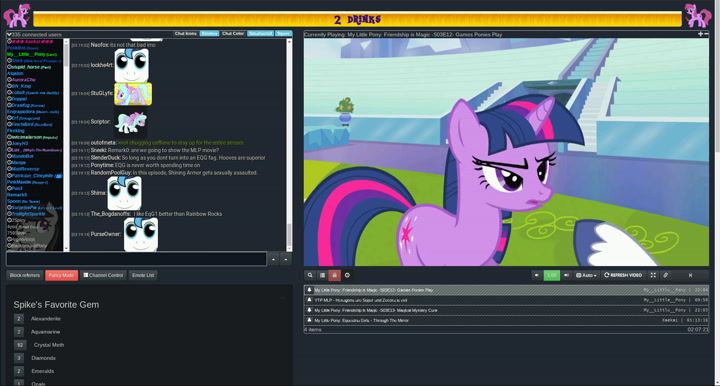This screenshot has height=386, width=720.
Task: Toggle the Spoilers chat option
Action: (x=283, y=34)
